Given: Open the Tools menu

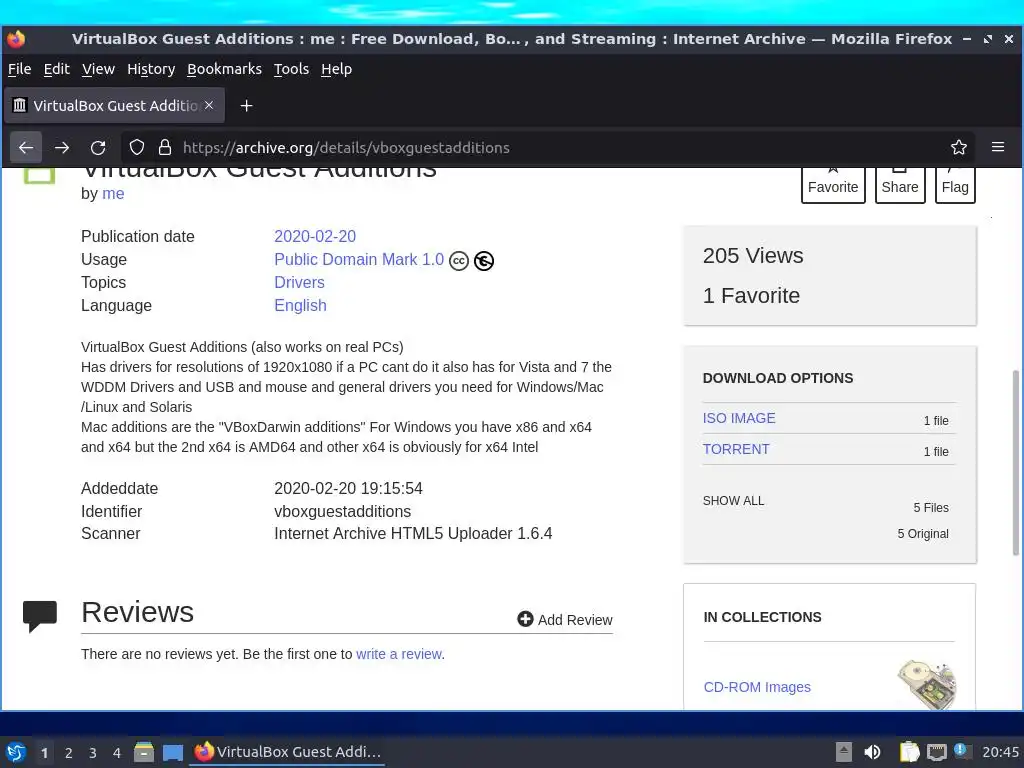Looking at the screenshot, I should click(x=291, y=69).
